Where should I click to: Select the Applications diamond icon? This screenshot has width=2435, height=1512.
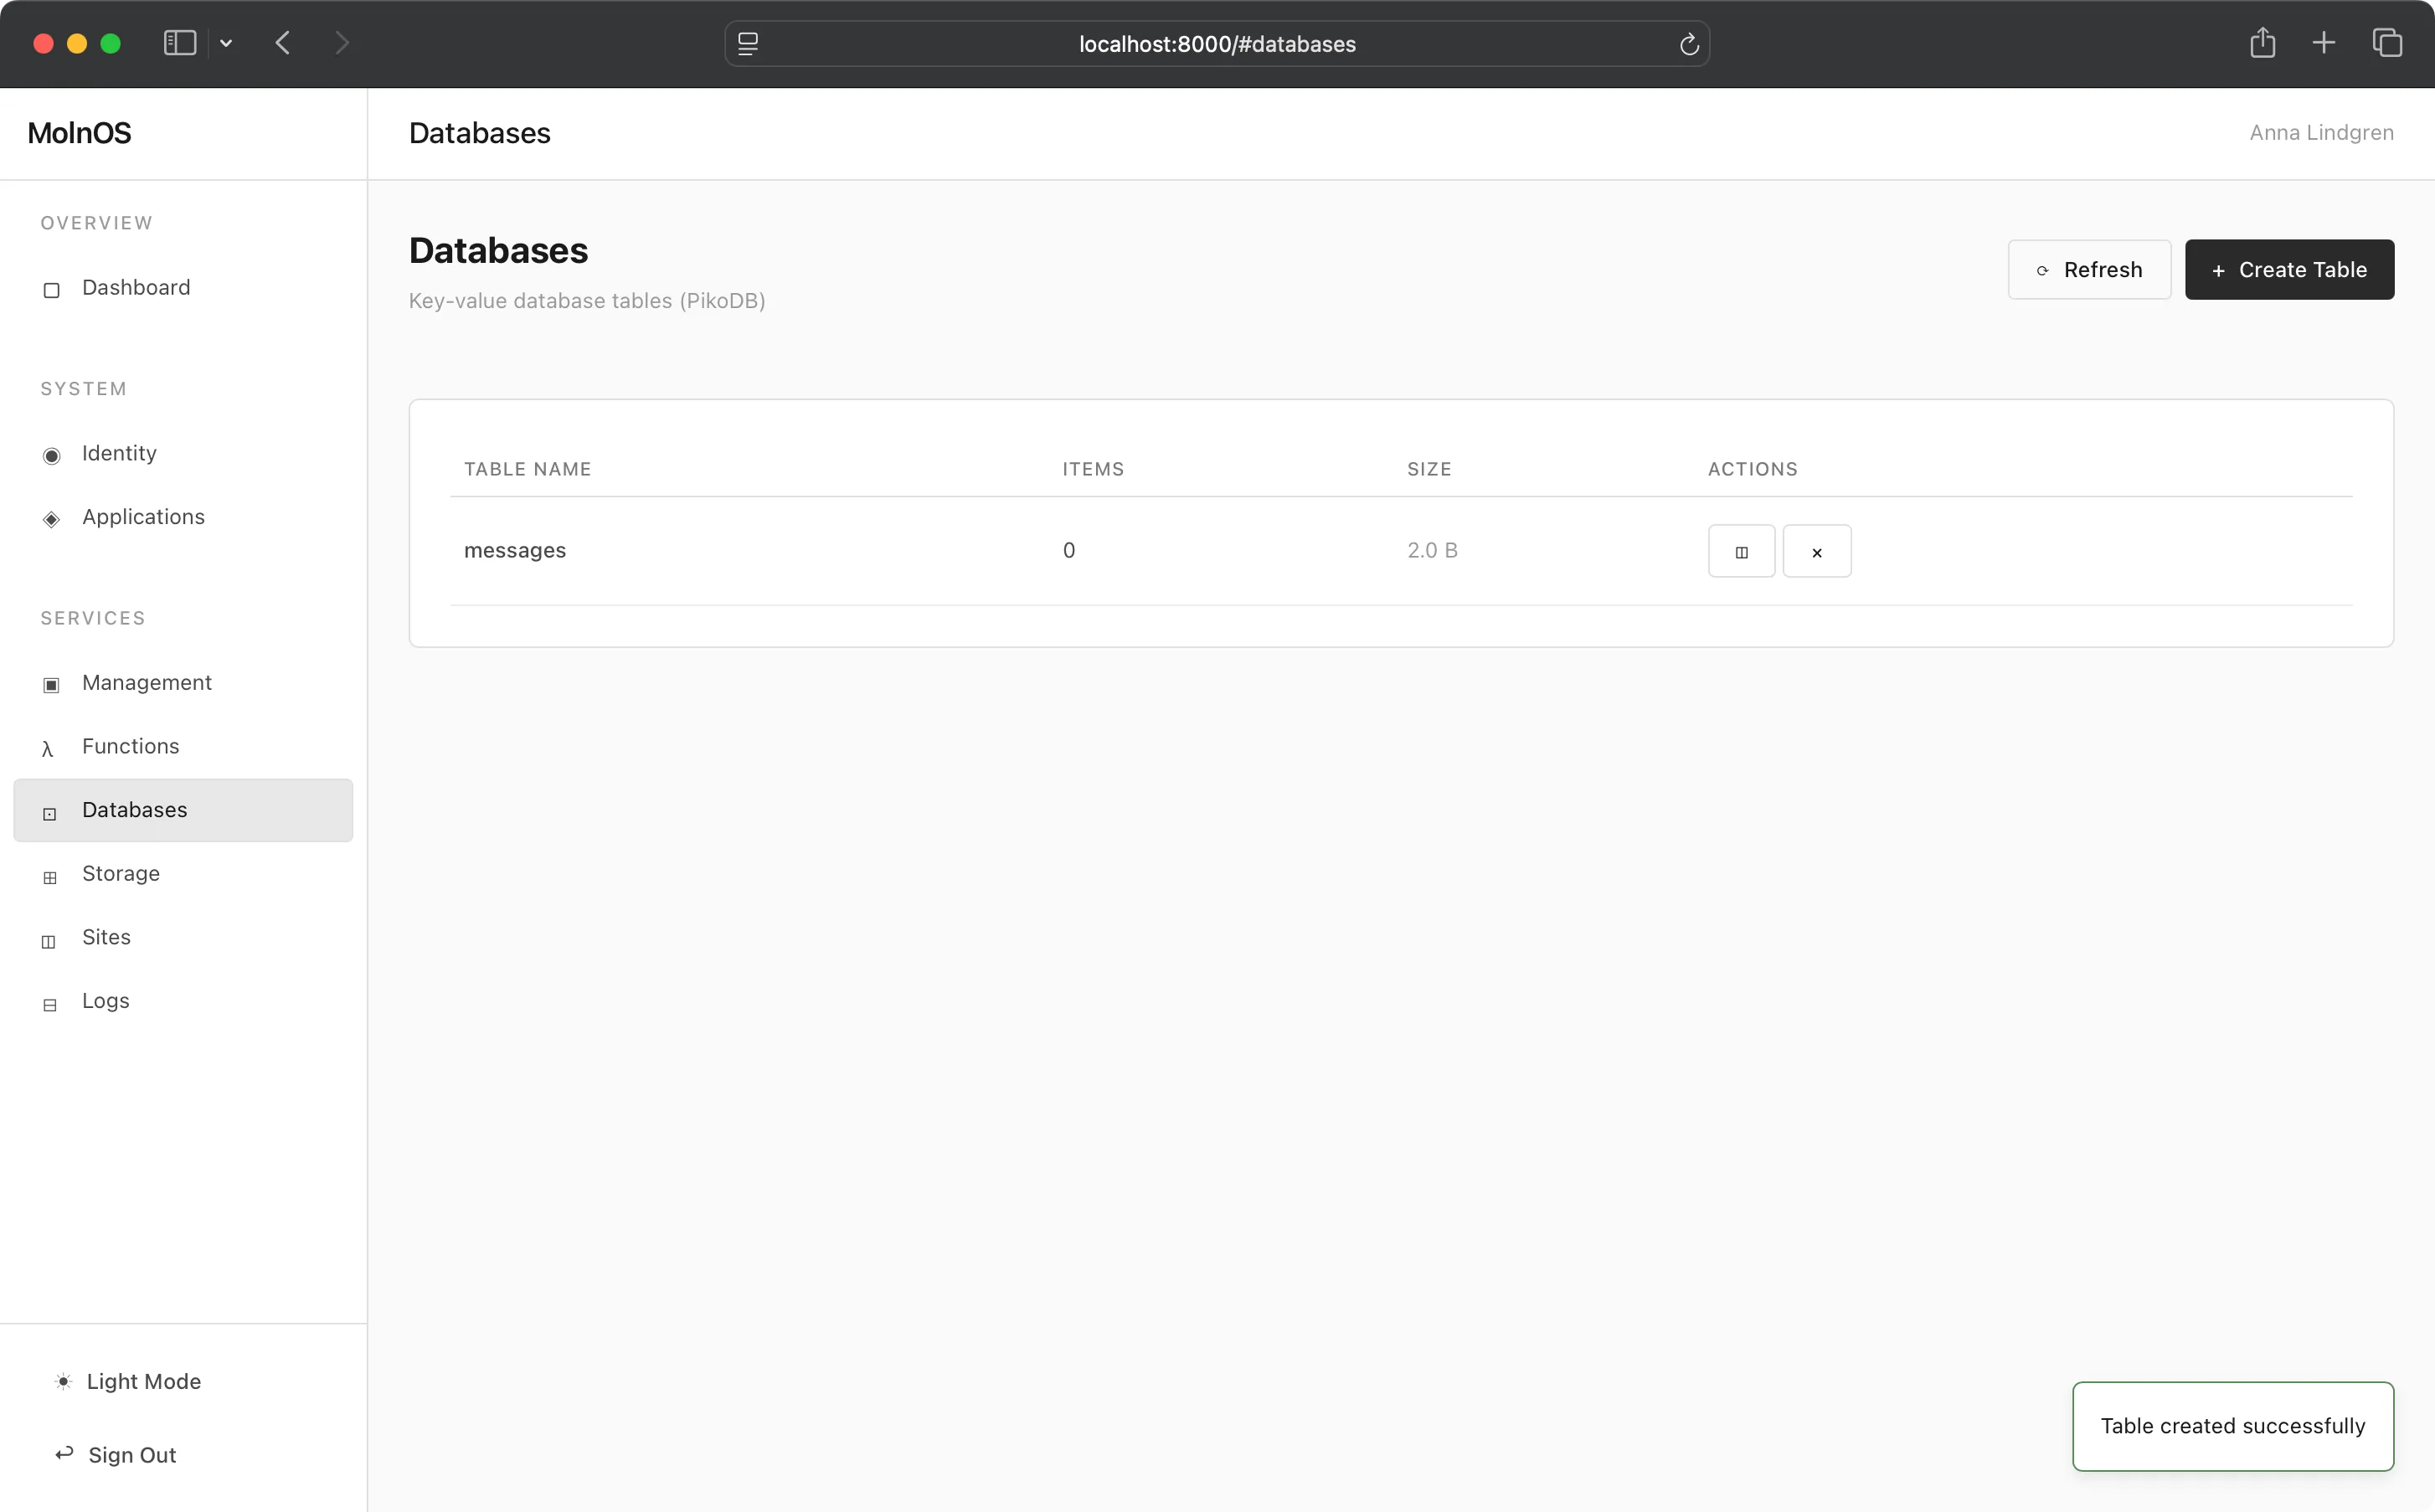click(51, 519)
